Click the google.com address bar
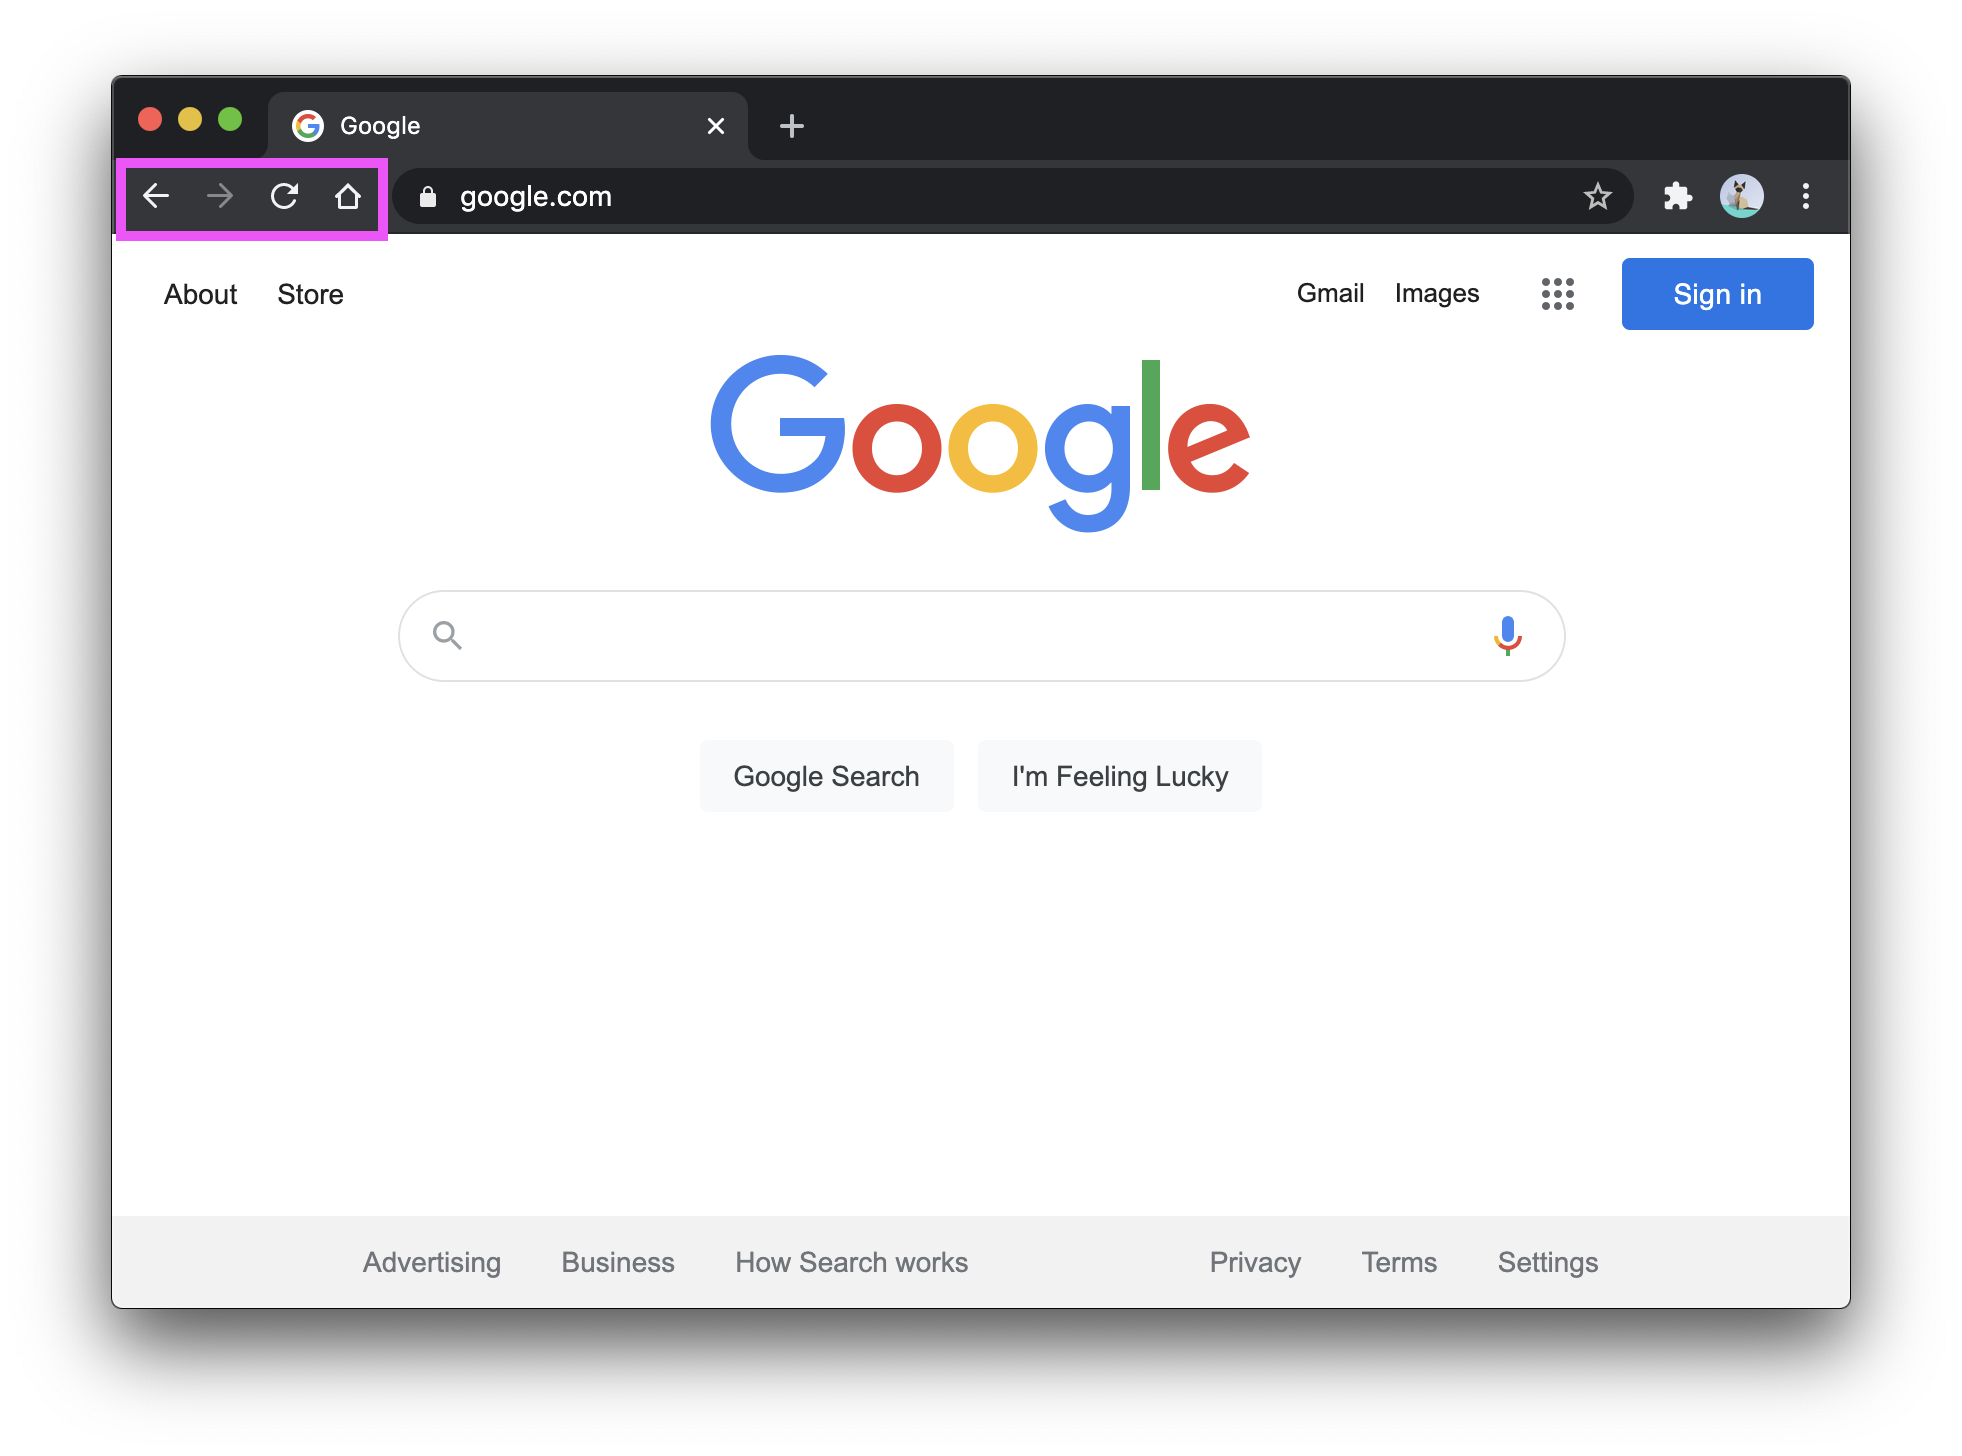This screenshot has width=1962, height=1456. (1012, 196)
